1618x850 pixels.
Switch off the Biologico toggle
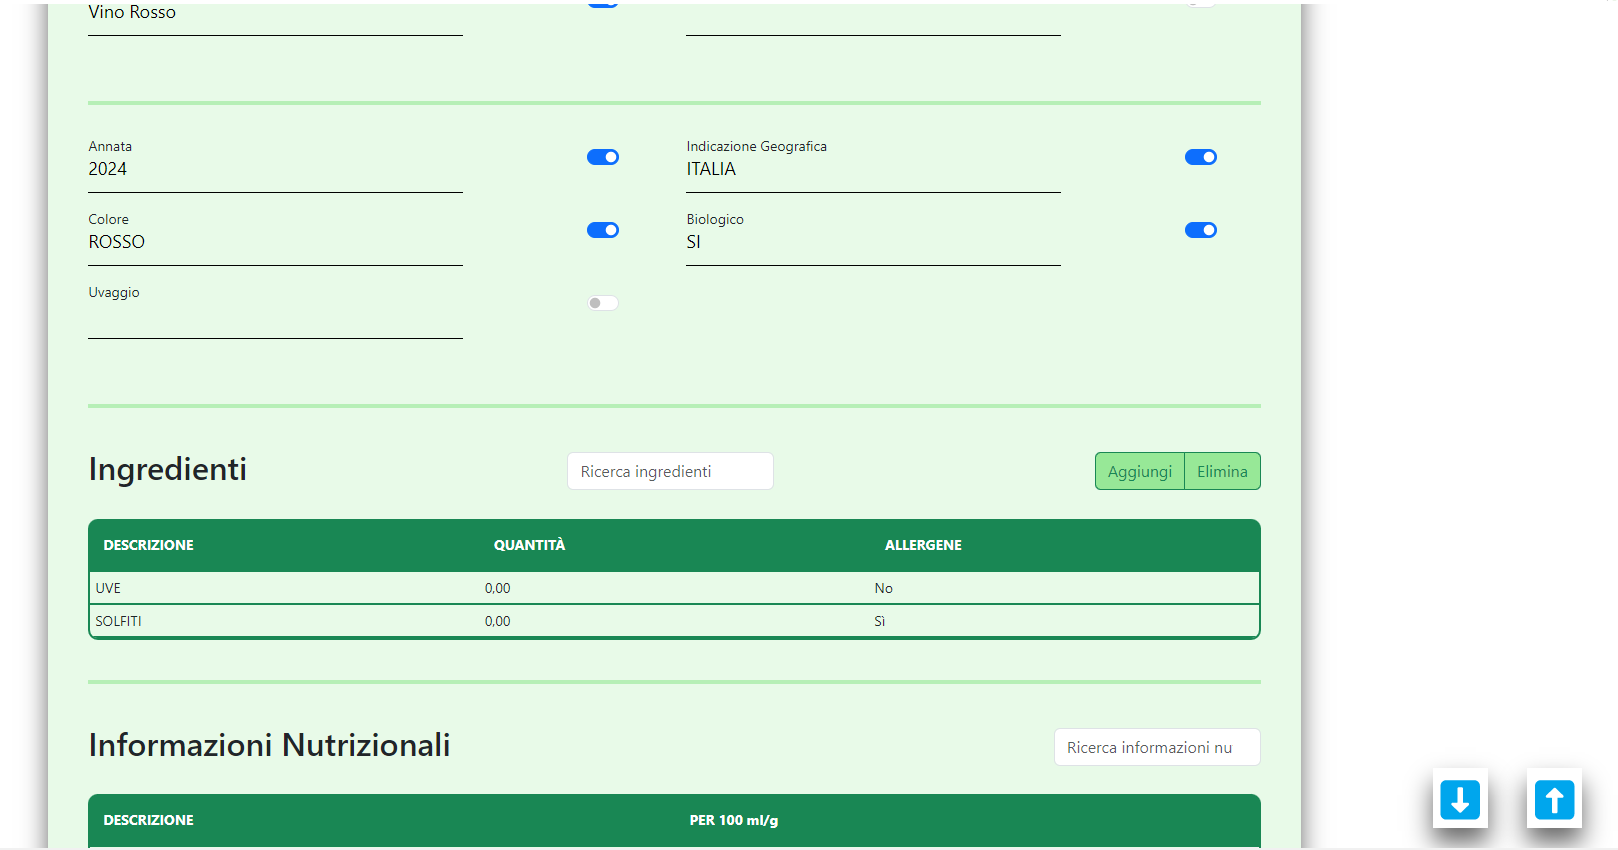pyautogui.click(x=1200, y=230)
